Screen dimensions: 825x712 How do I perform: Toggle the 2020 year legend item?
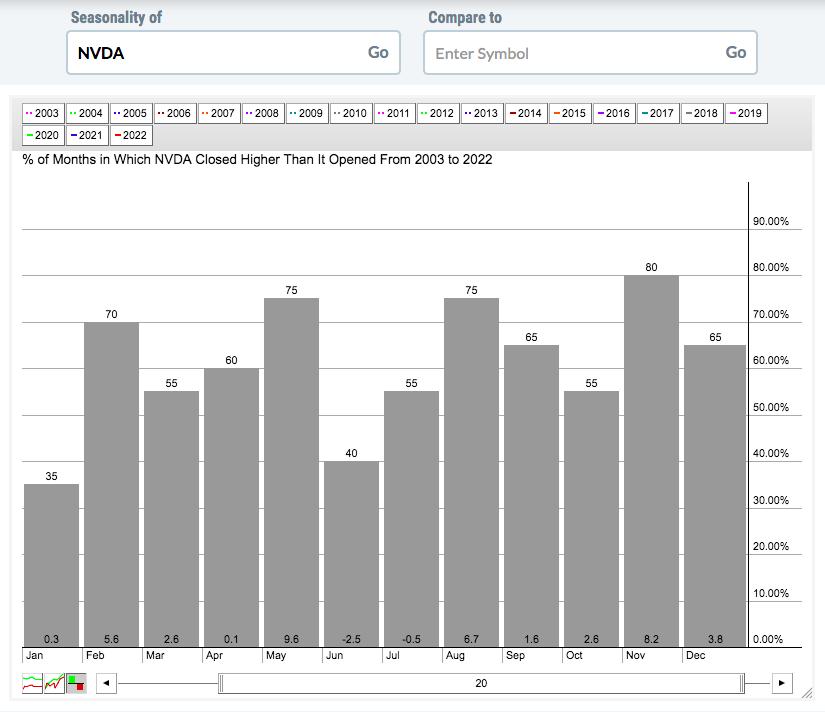42,135
